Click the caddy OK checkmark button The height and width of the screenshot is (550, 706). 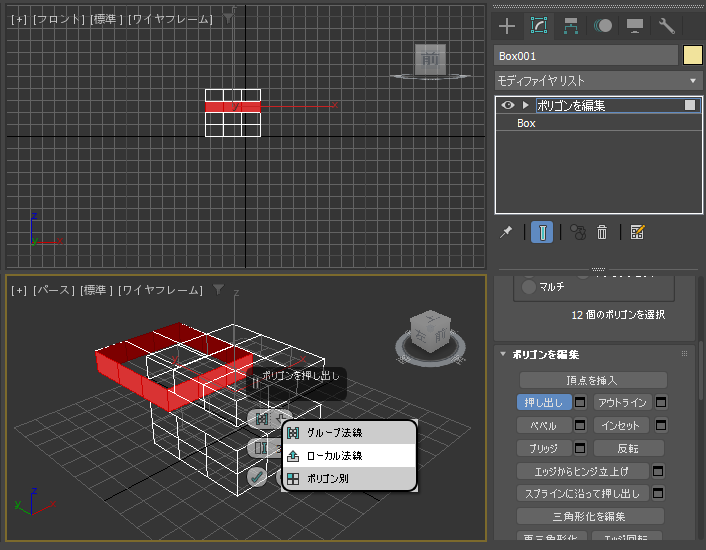pos(257,477)
